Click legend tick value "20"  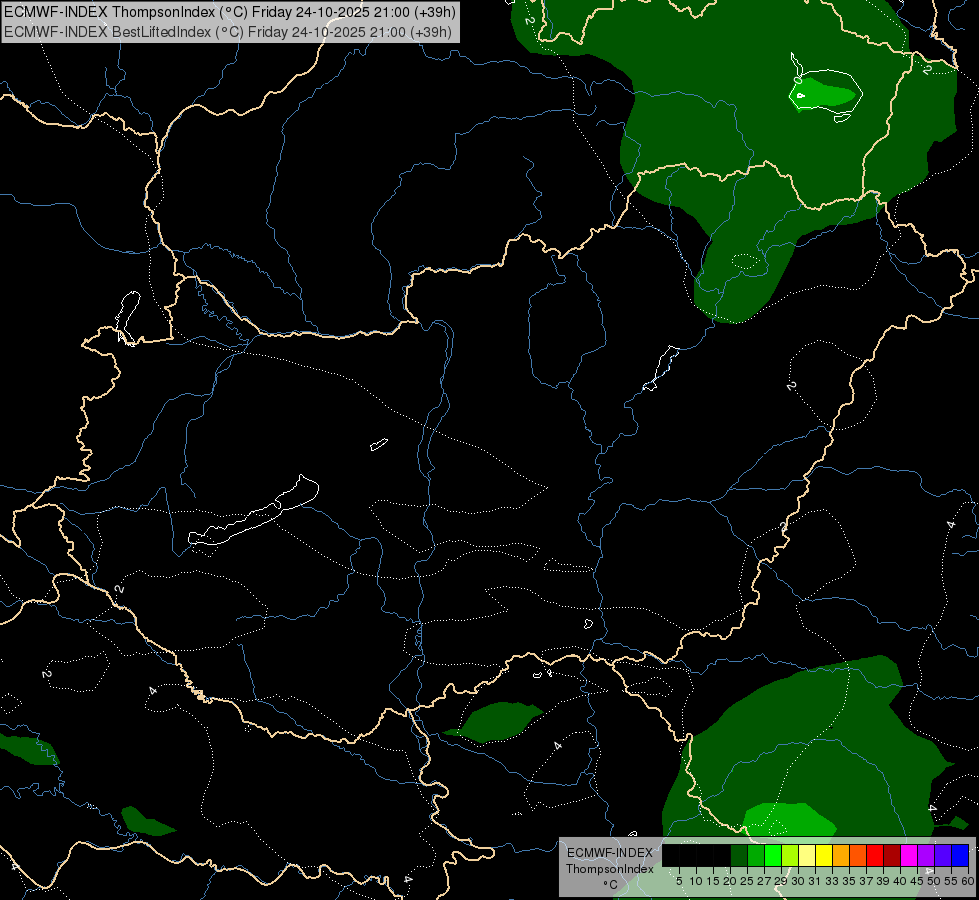pos(730,881)
